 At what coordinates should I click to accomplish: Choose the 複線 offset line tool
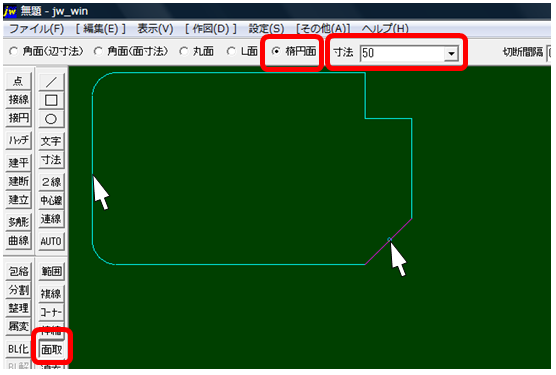tap(51, 294)
